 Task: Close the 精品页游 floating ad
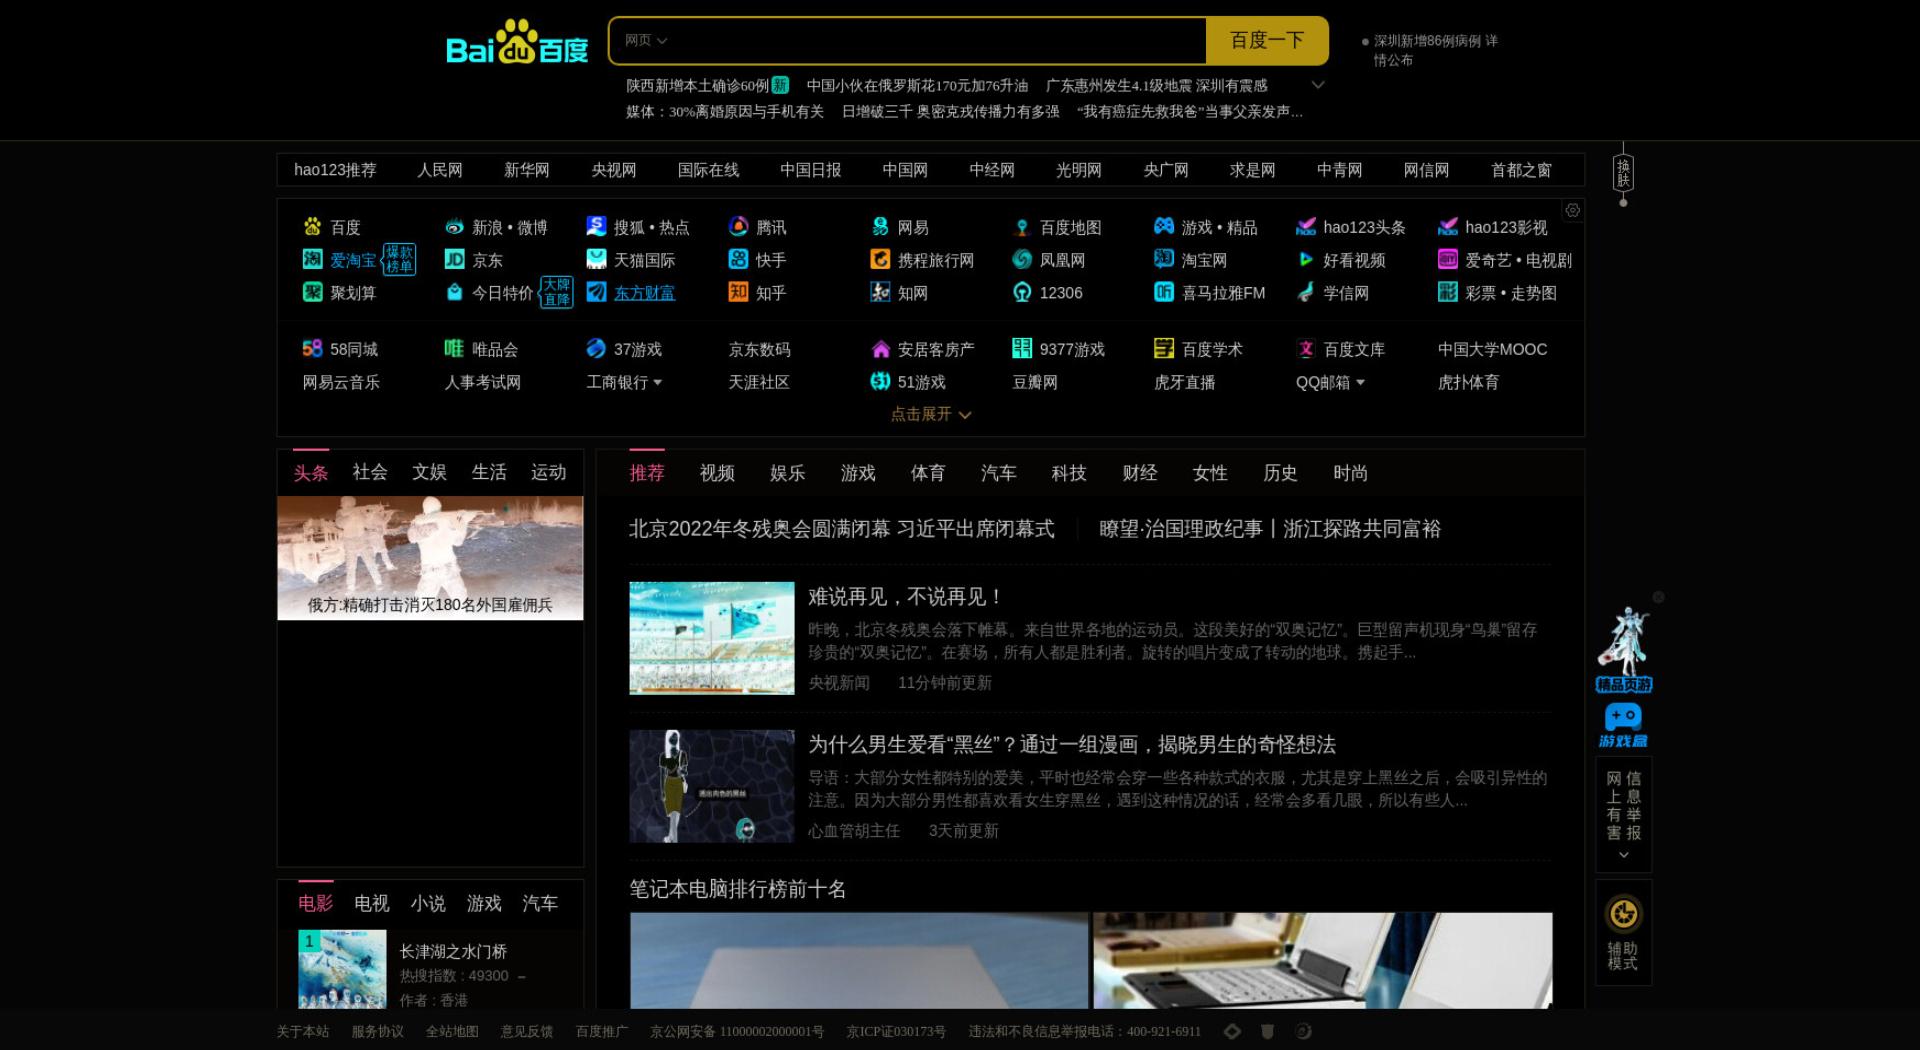click(x=1658, y=597)
